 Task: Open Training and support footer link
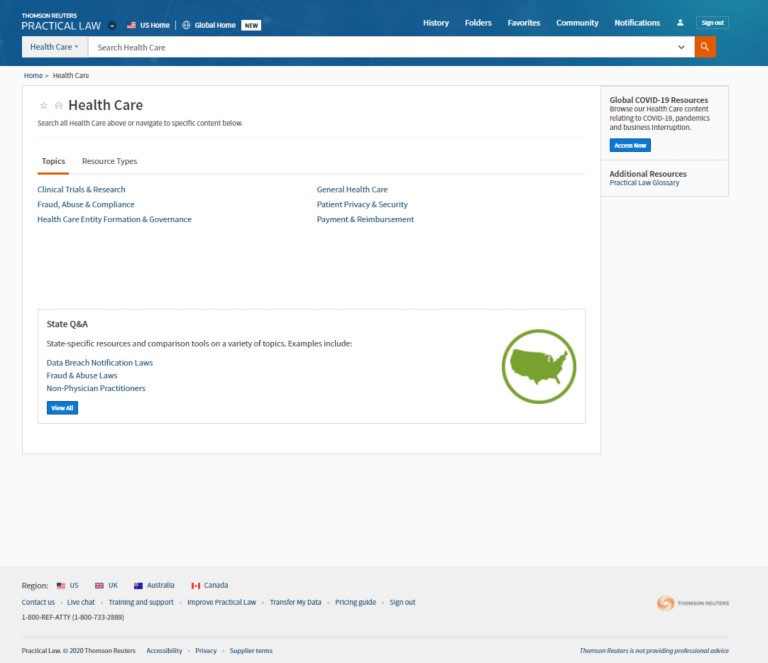pyautogui.click(x=141, y=602)
